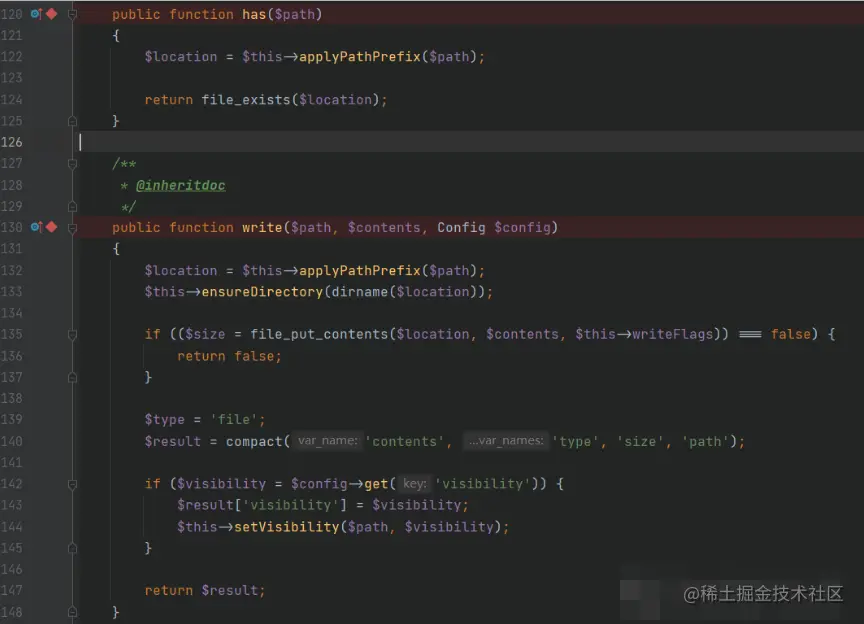Click the ...var_names: parameter hint

(x=506, y=441)
